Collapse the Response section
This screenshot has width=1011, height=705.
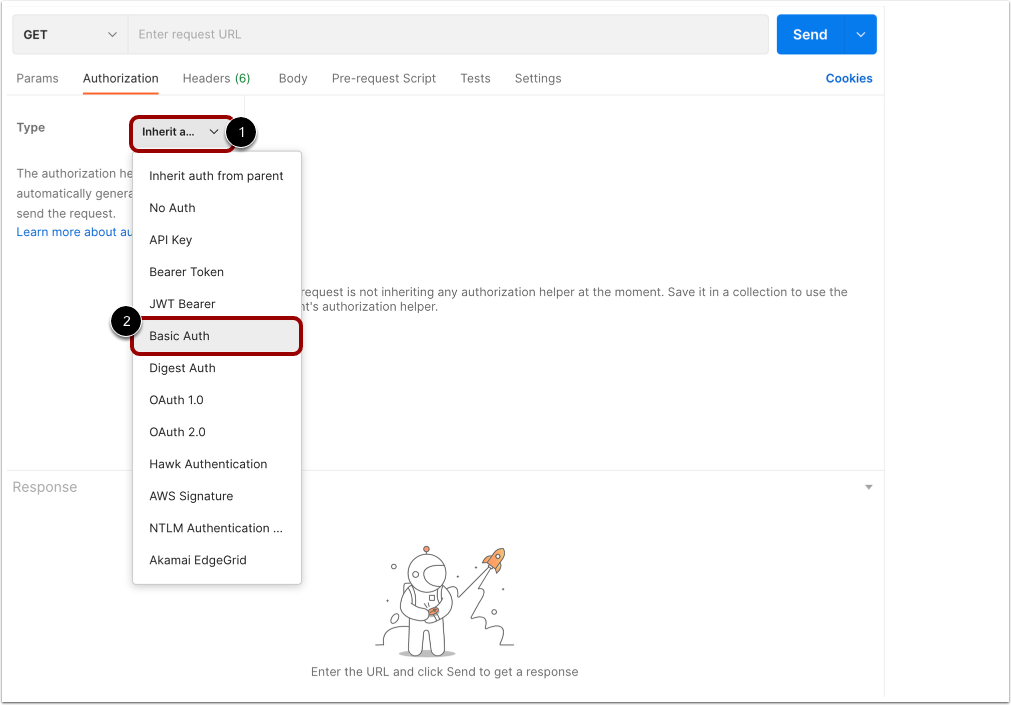click(868, 487)
